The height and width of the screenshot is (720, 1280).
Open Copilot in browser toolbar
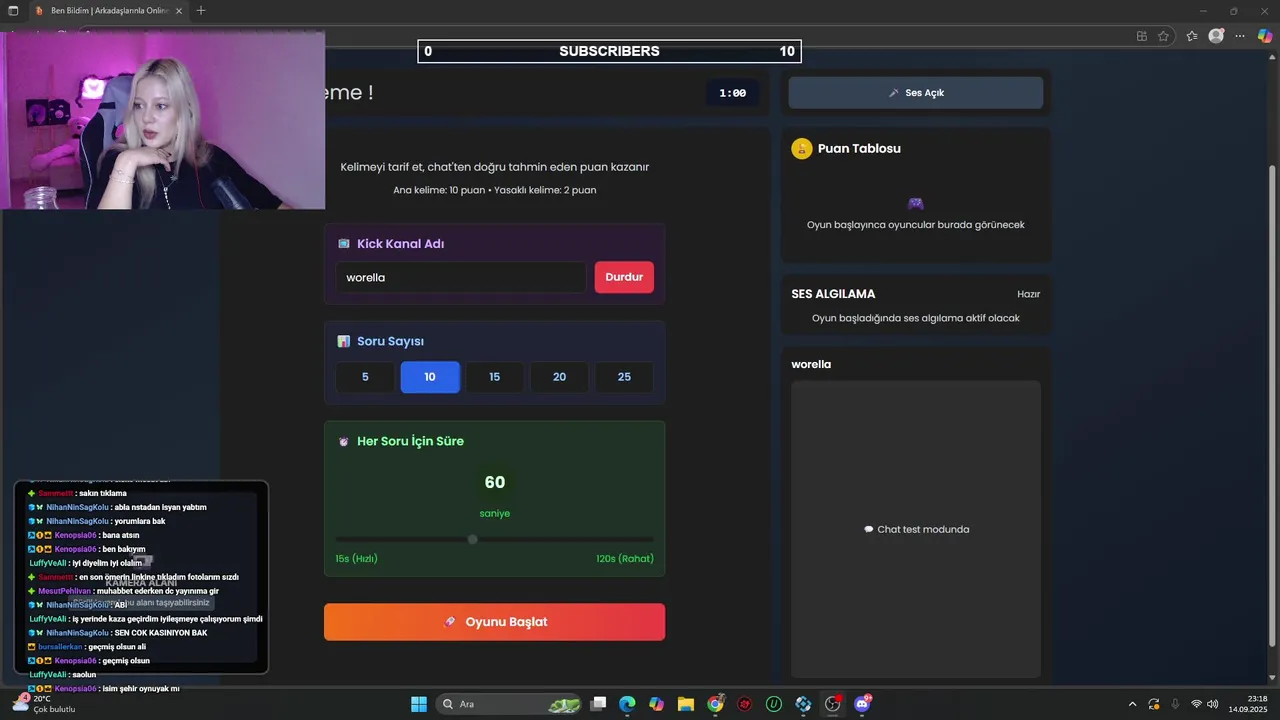(1265, 36)
